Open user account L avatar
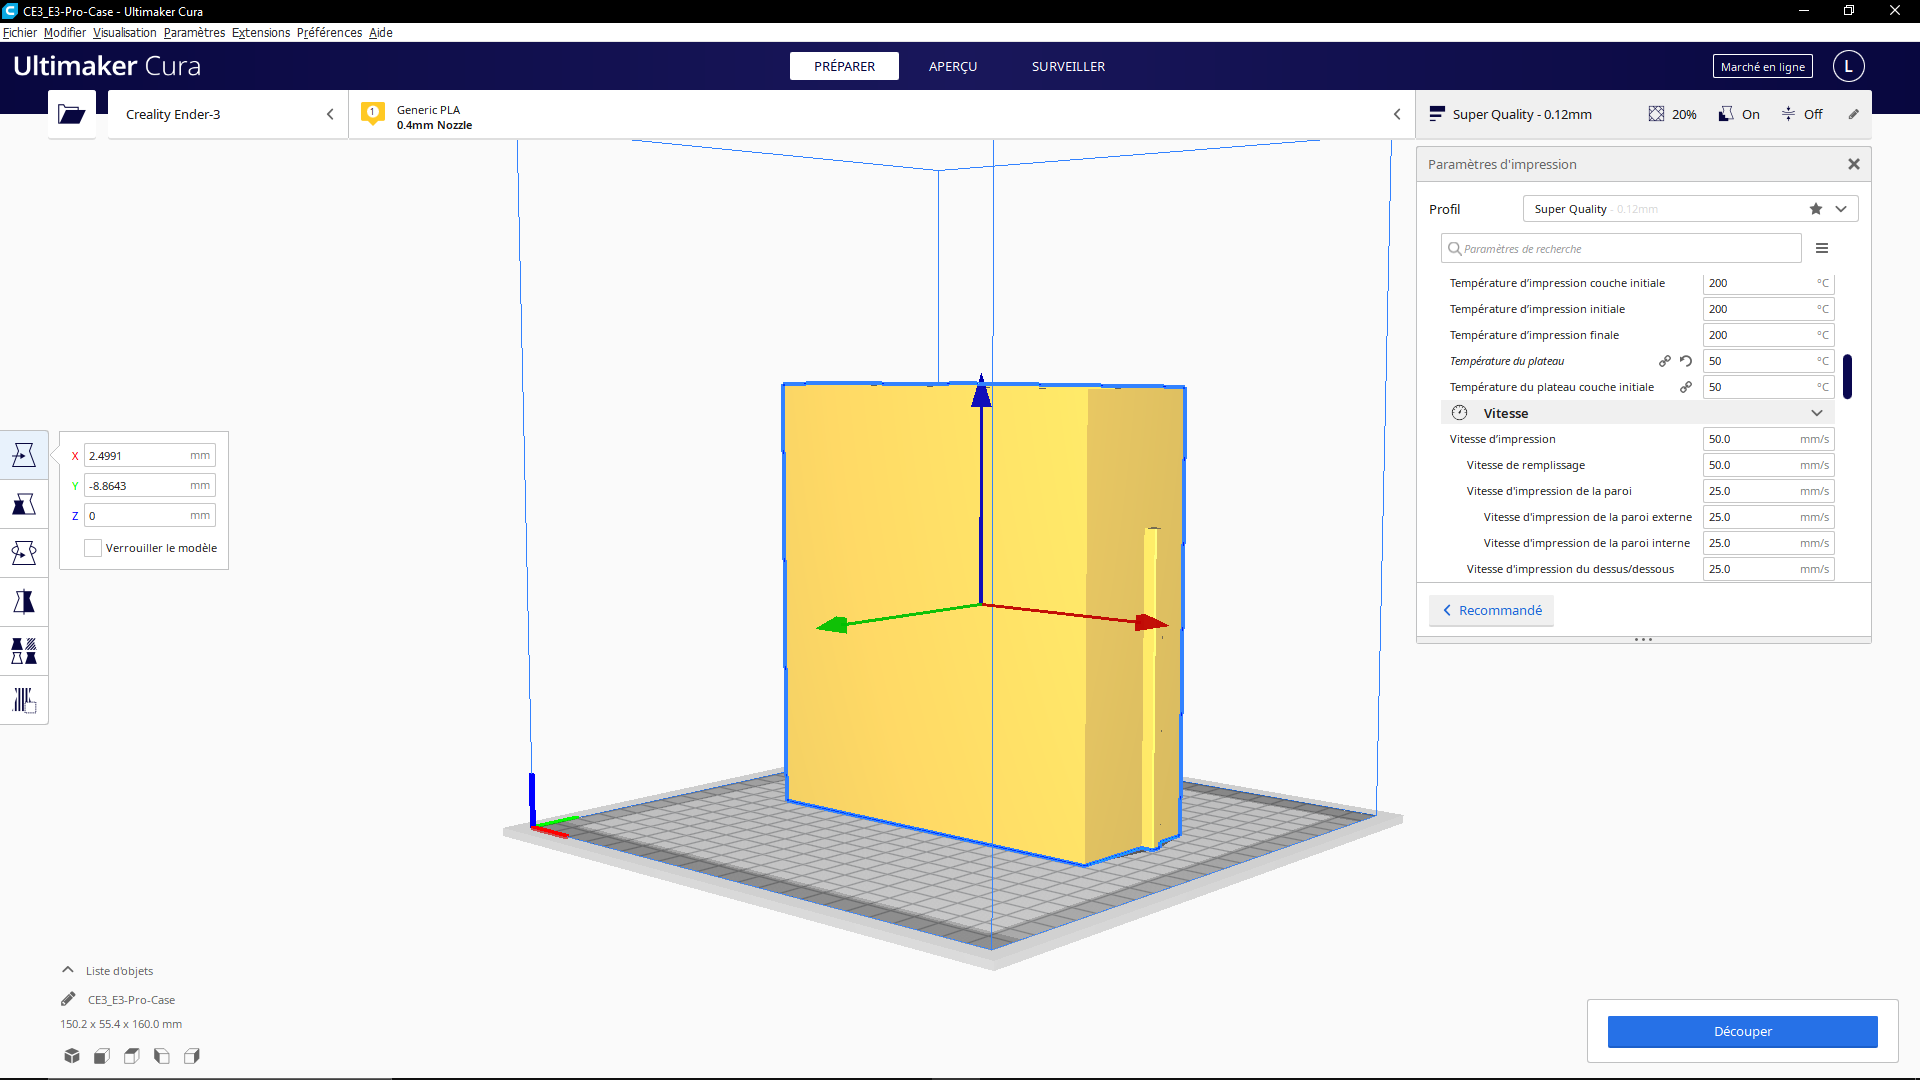1920x1080 pixels. tap(1848, 66)
